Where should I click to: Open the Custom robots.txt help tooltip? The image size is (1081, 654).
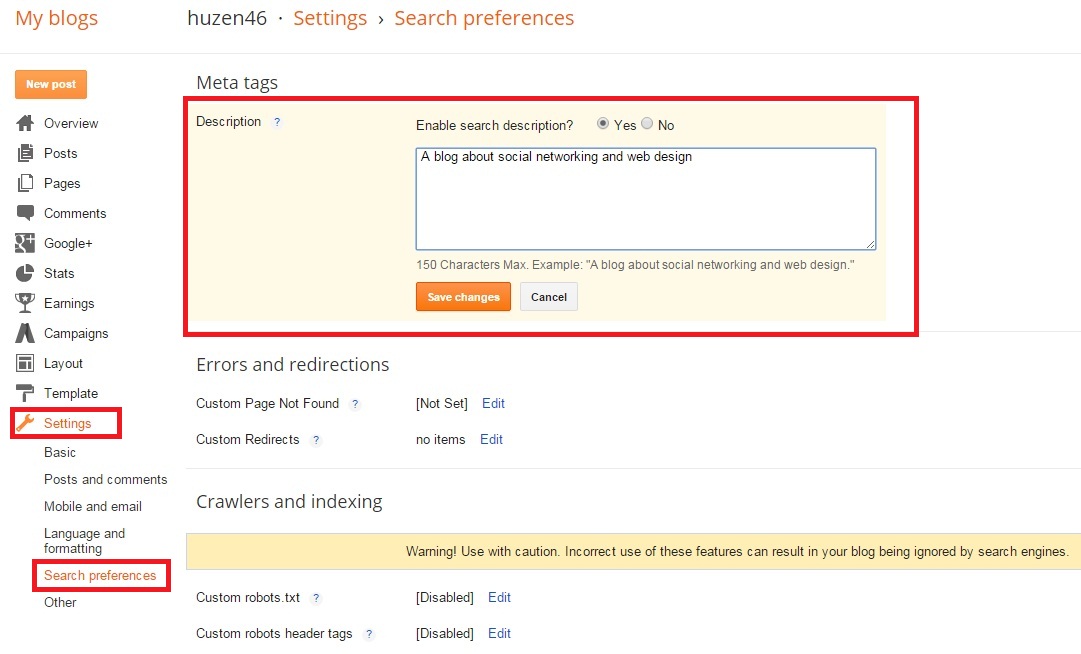click(317, 598)
